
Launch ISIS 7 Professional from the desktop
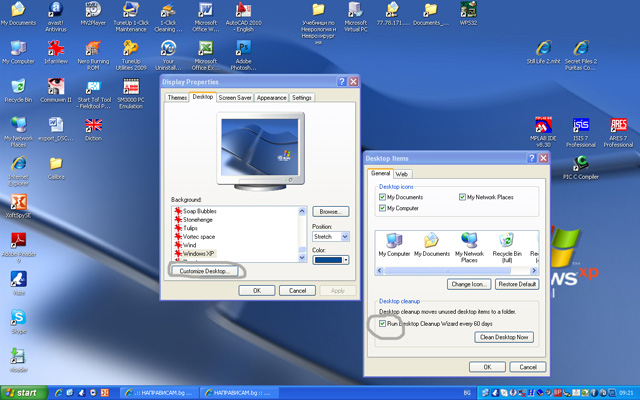[x=581, y=125]
